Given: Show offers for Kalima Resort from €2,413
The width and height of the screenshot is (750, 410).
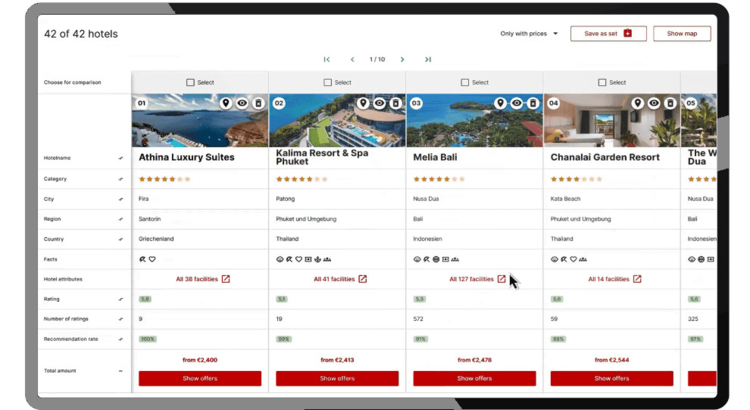Looking at the screenshot, I should (337, 378).
